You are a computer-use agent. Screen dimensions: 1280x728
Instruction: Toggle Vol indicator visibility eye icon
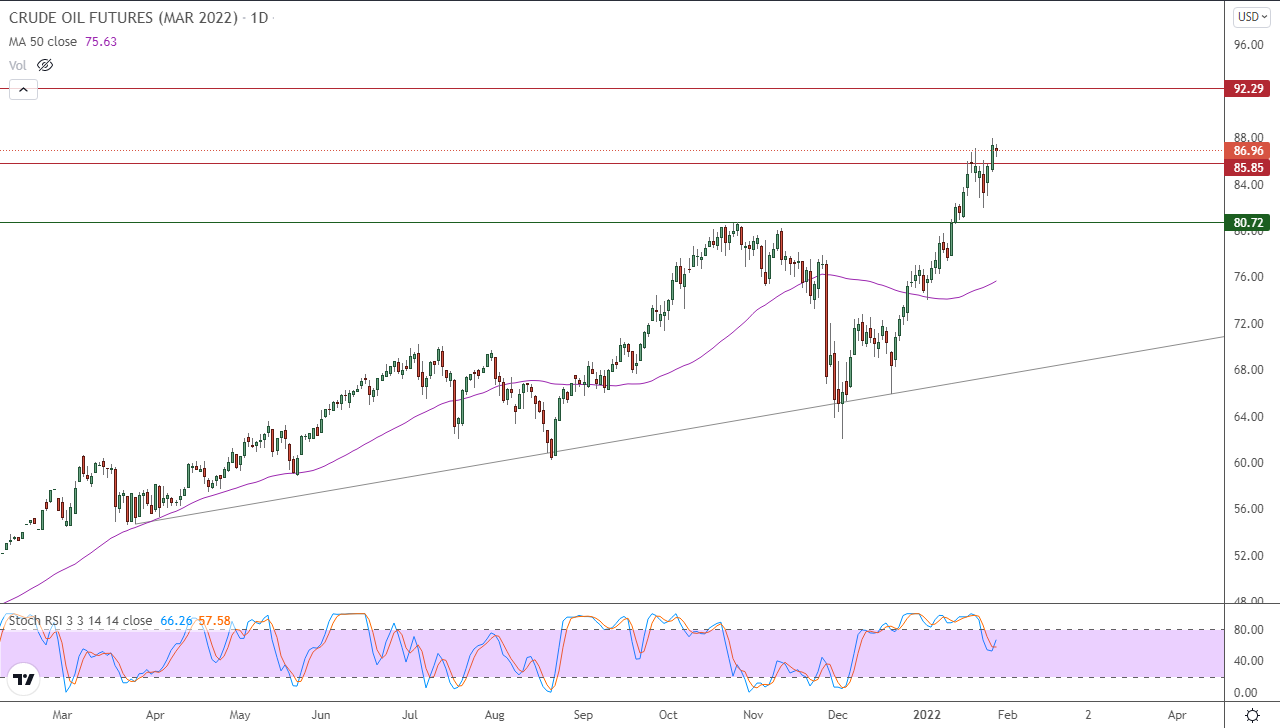coord(45,65)
